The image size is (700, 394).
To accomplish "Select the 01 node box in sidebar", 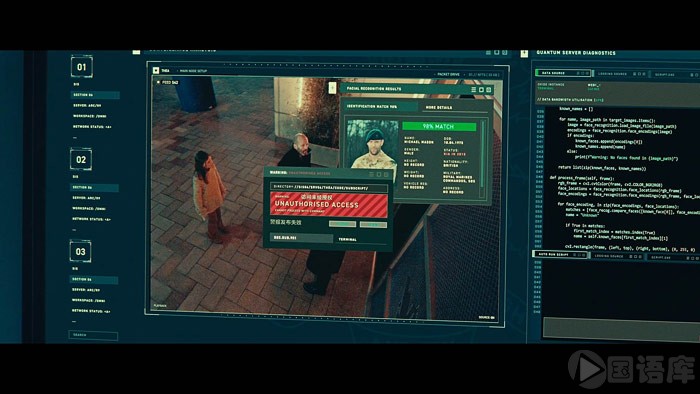I will click(81, 66).
